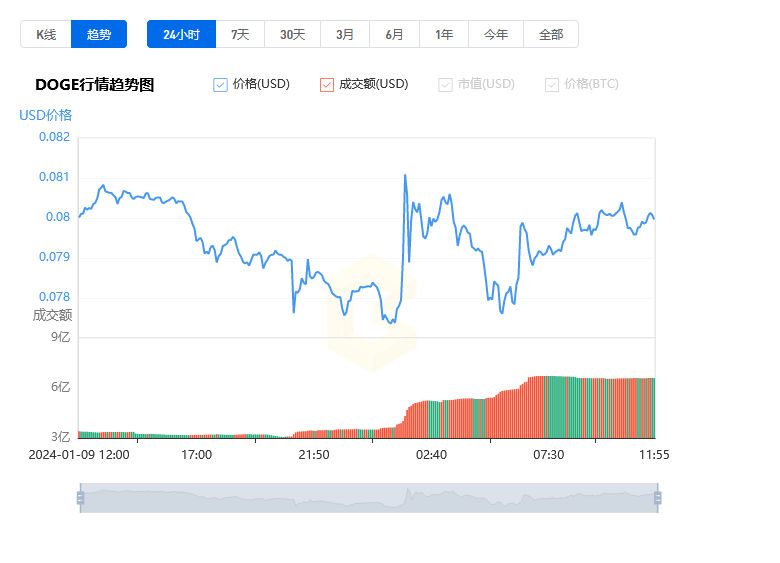
Task: Show 今年 year-to-date data
Action: pos(496,34)
